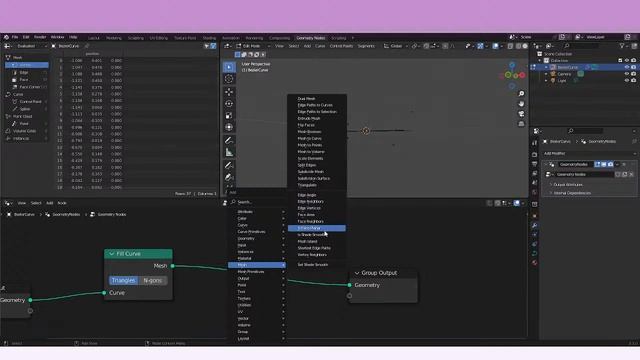640x360 pixels.
Task: Open the Output properties tab
Action: pyautogui.click(x=535, y=164)
